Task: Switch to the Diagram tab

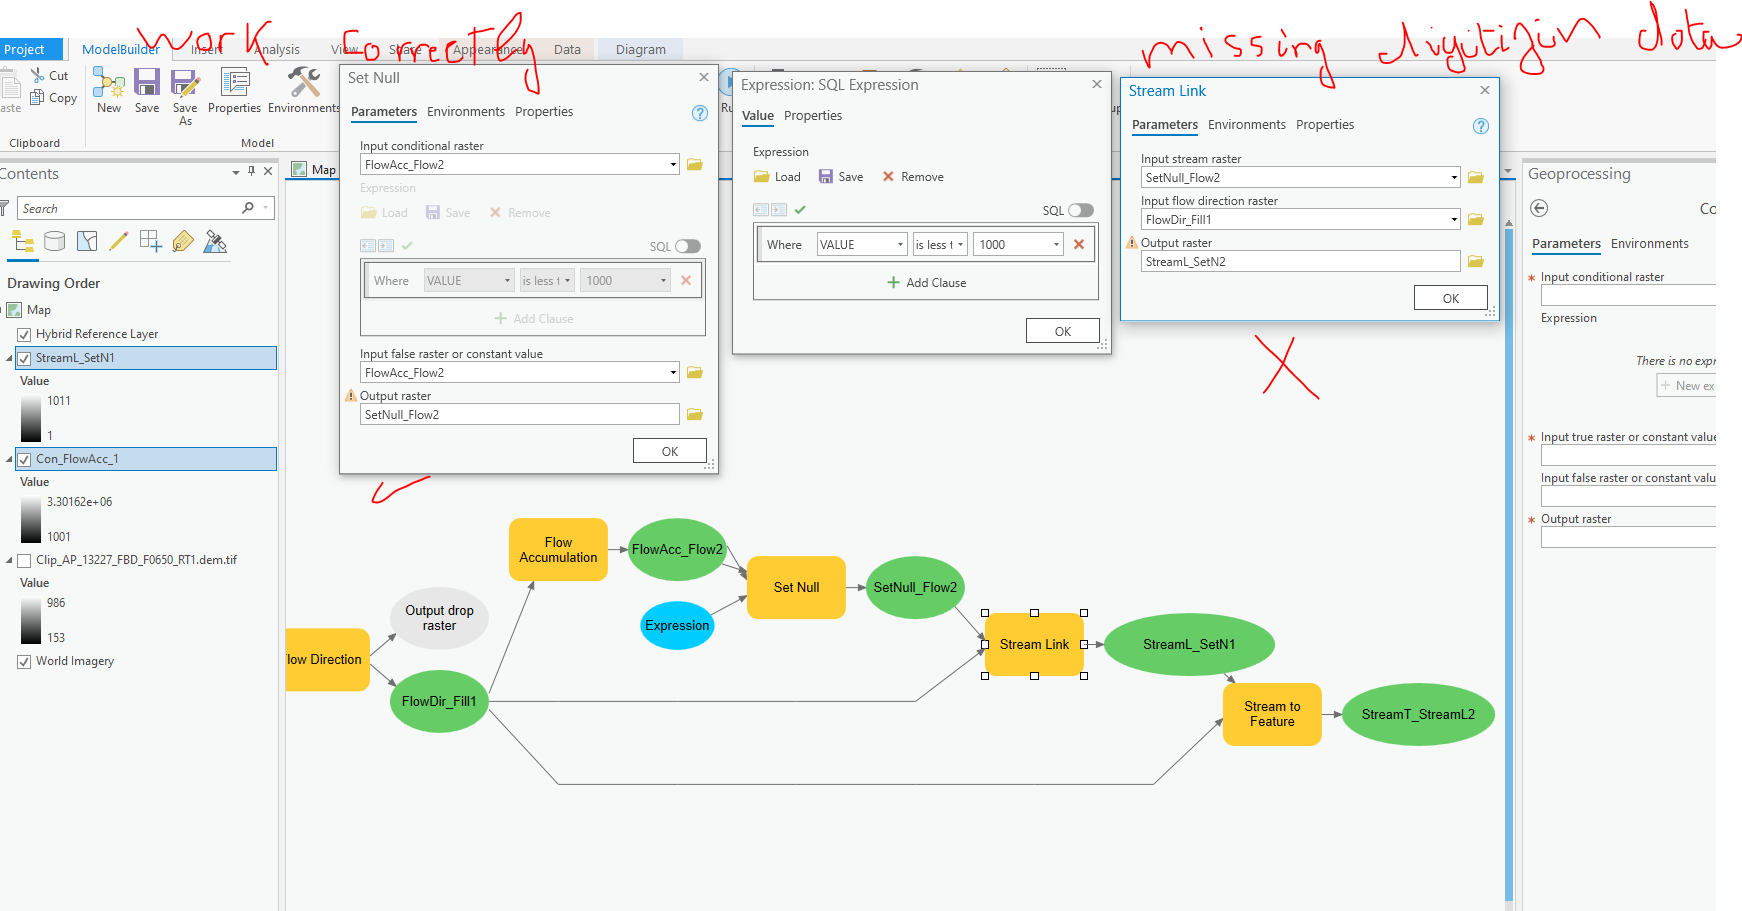Action: click(x=640, y=48)
